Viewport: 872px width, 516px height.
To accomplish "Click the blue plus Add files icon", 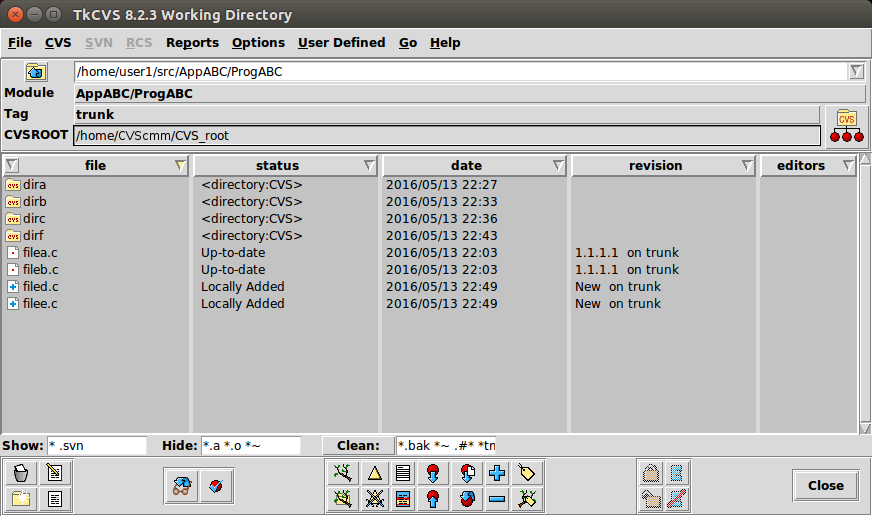I will coord(497,473).
